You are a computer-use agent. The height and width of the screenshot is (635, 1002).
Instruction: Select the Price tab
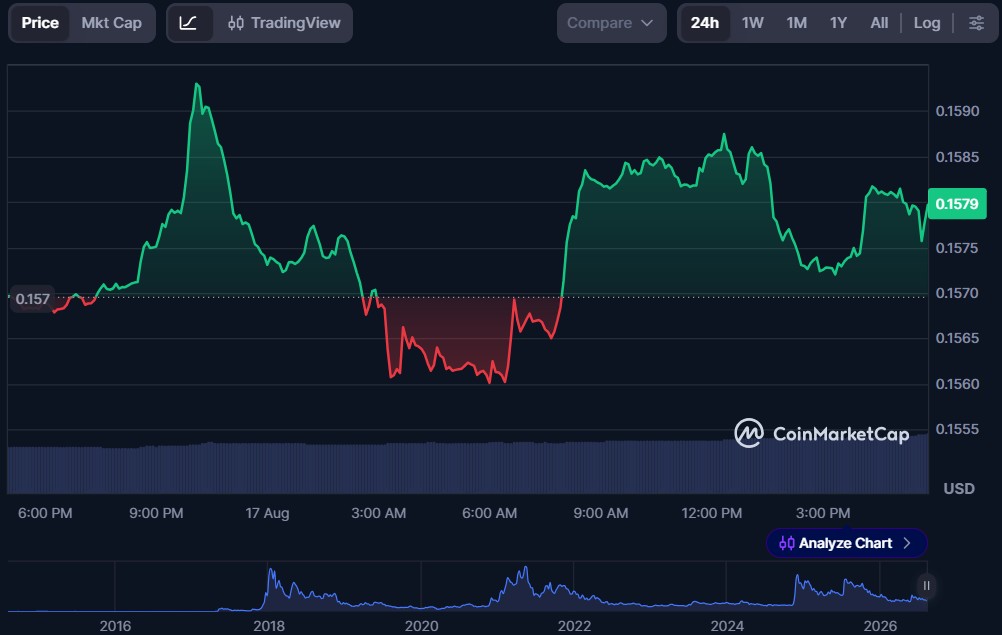click(x=40, y=23)
